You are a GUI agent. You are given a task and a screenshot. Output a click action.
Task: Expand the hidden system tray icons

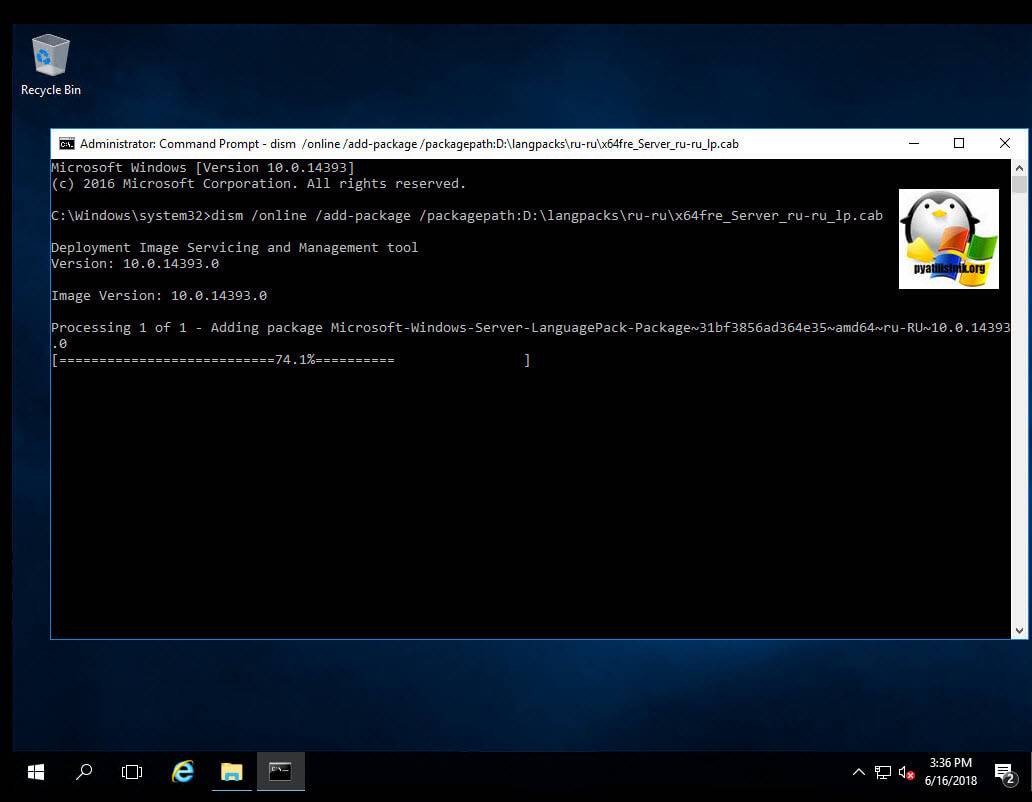click(858, 773)
